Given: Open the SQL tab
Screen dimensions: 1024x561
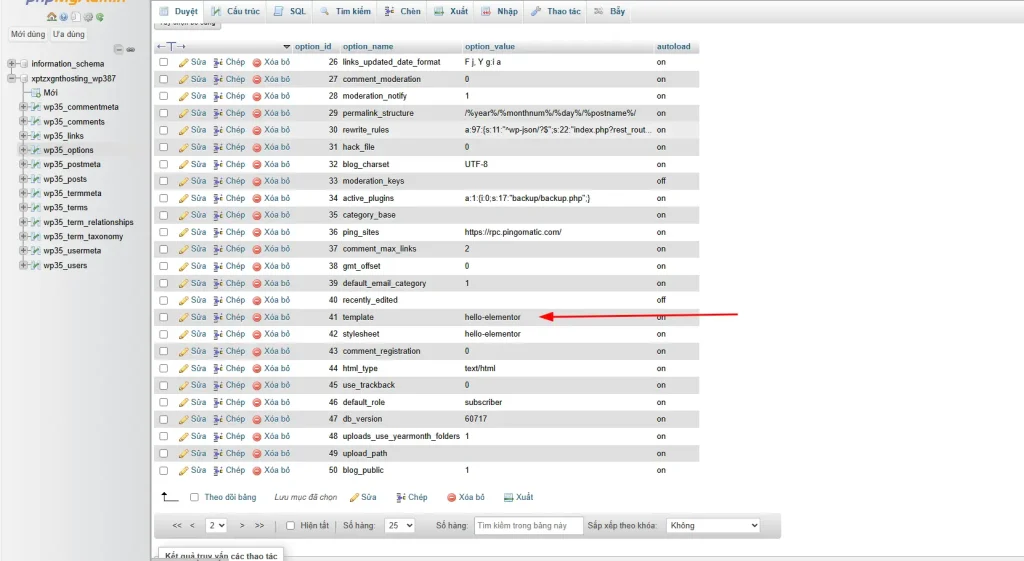Looking at the screenshot, I should [290, 12].
